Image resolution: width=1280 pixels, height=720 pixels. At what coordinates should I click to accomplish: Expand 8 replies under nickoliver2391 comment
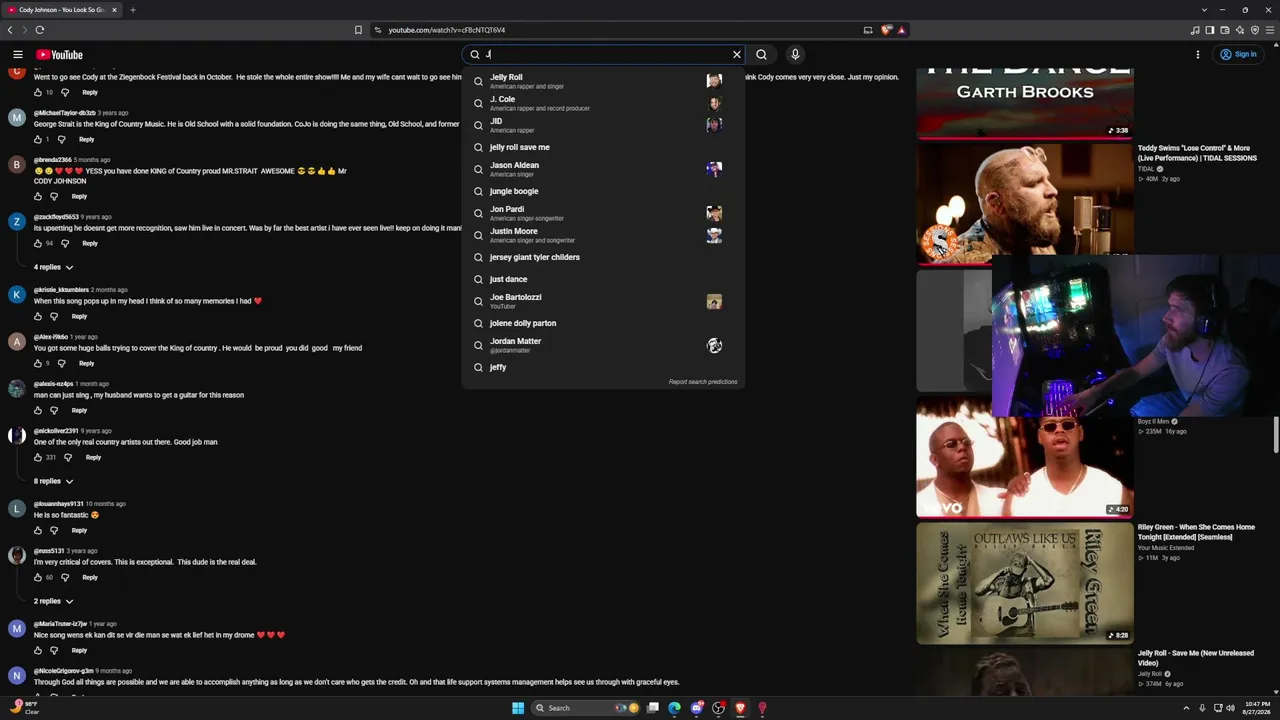54,481
